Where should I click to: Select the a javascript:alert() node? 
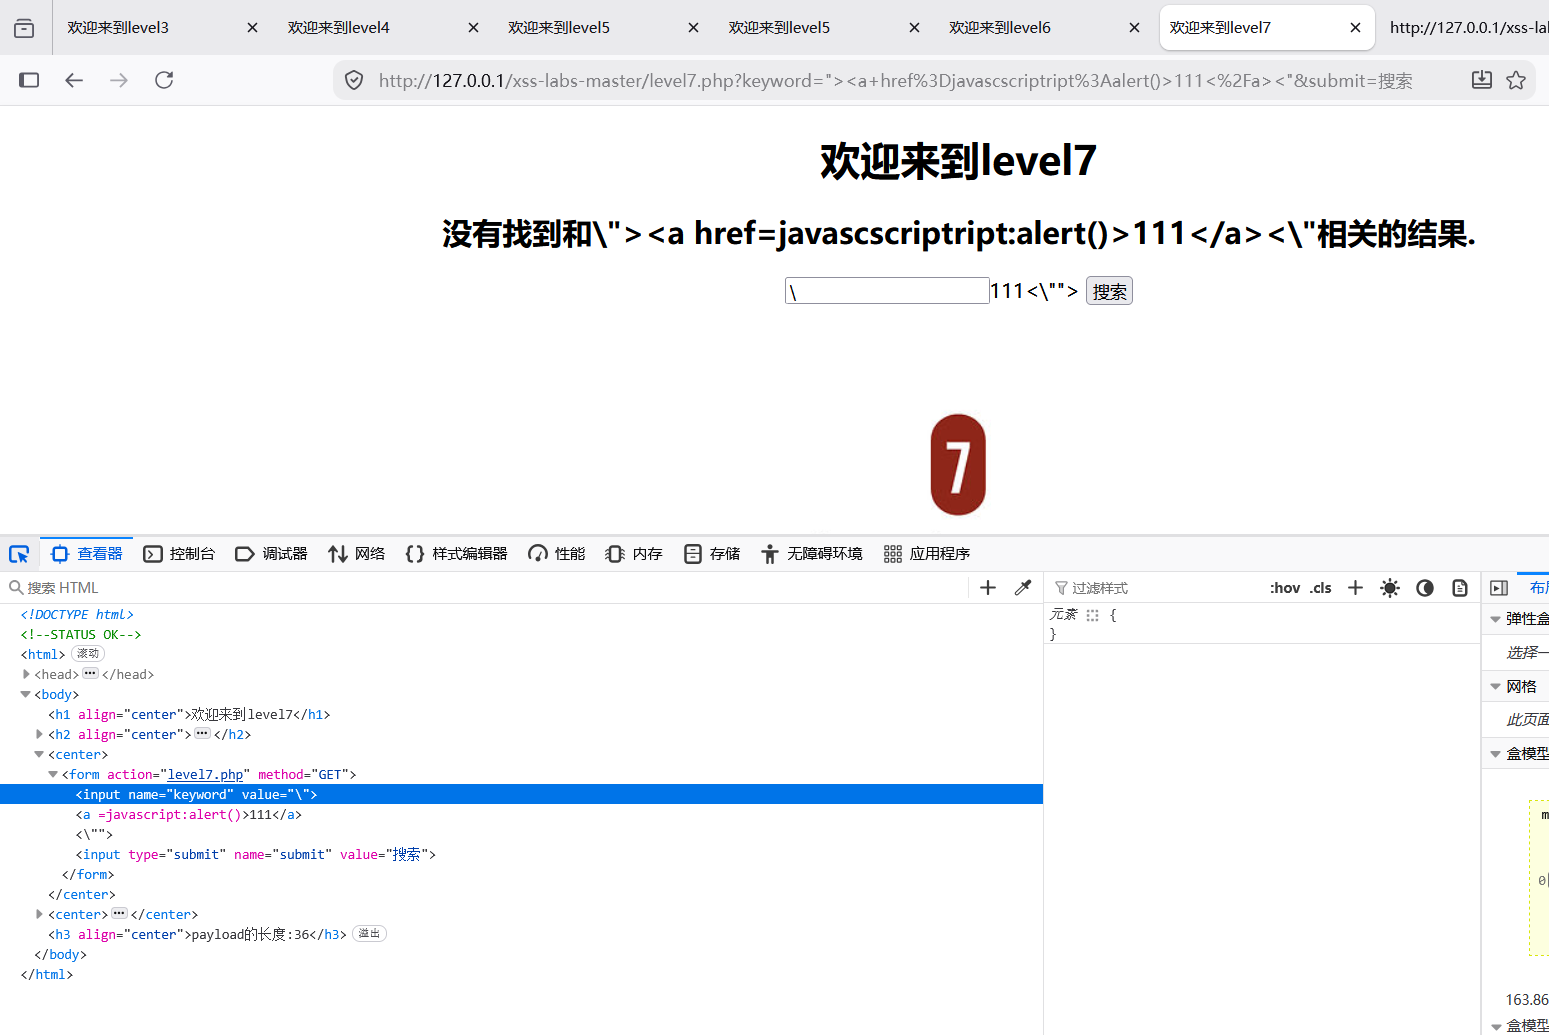coord(189,814)
